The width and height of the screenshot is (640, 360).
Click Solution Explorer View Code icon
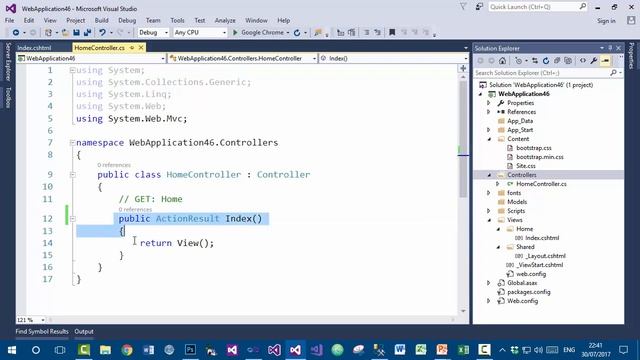[582, 61]
